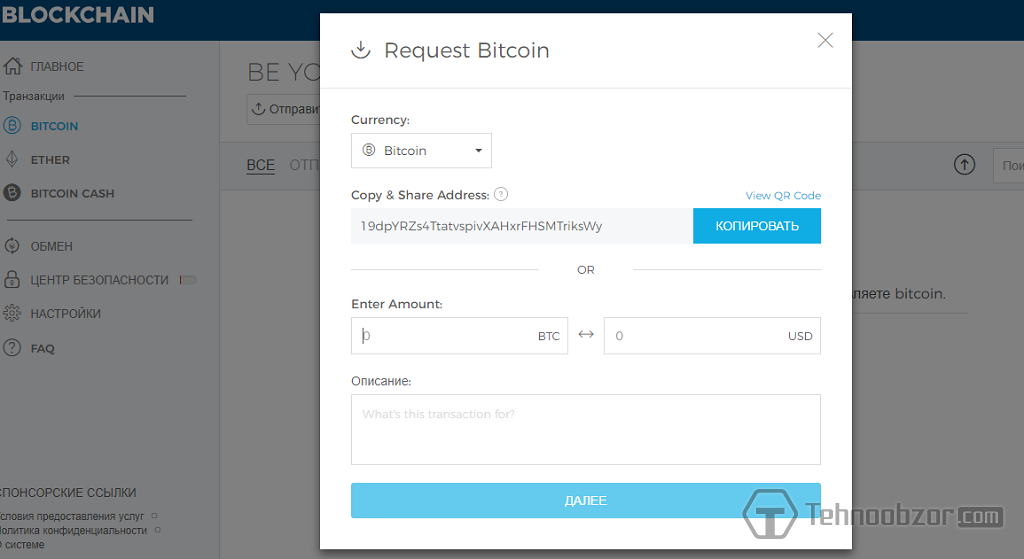Click the question mark icon beside FAQ

tap(12, 347)
